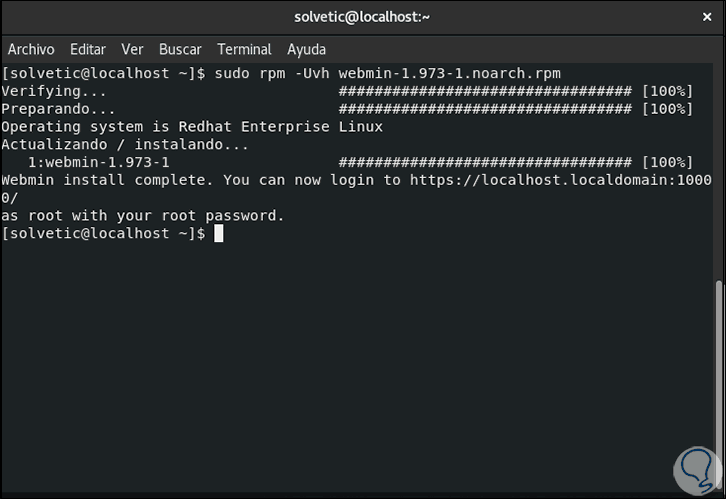Click the Verifying progress bar
727x499 pixels.
click(485, 91)
